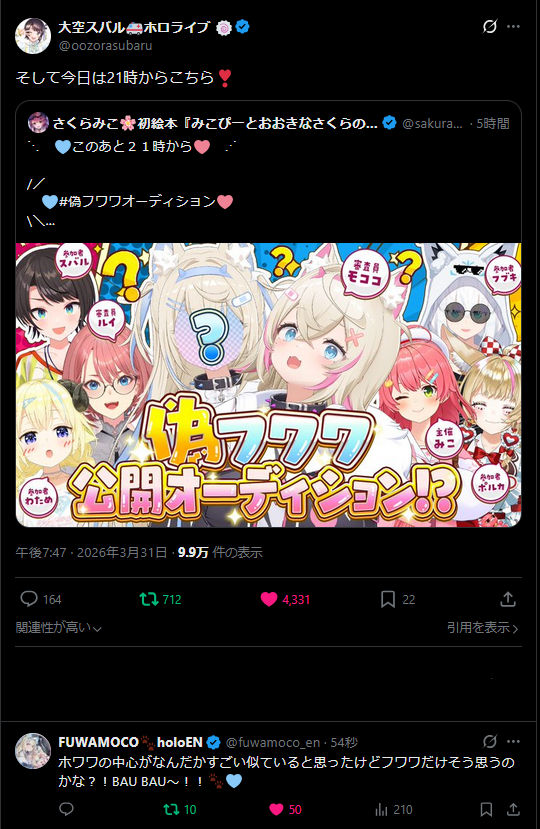Open Subaru's profile avatar
The height and width of the screenshot is (829, 540).
[33, 36]
